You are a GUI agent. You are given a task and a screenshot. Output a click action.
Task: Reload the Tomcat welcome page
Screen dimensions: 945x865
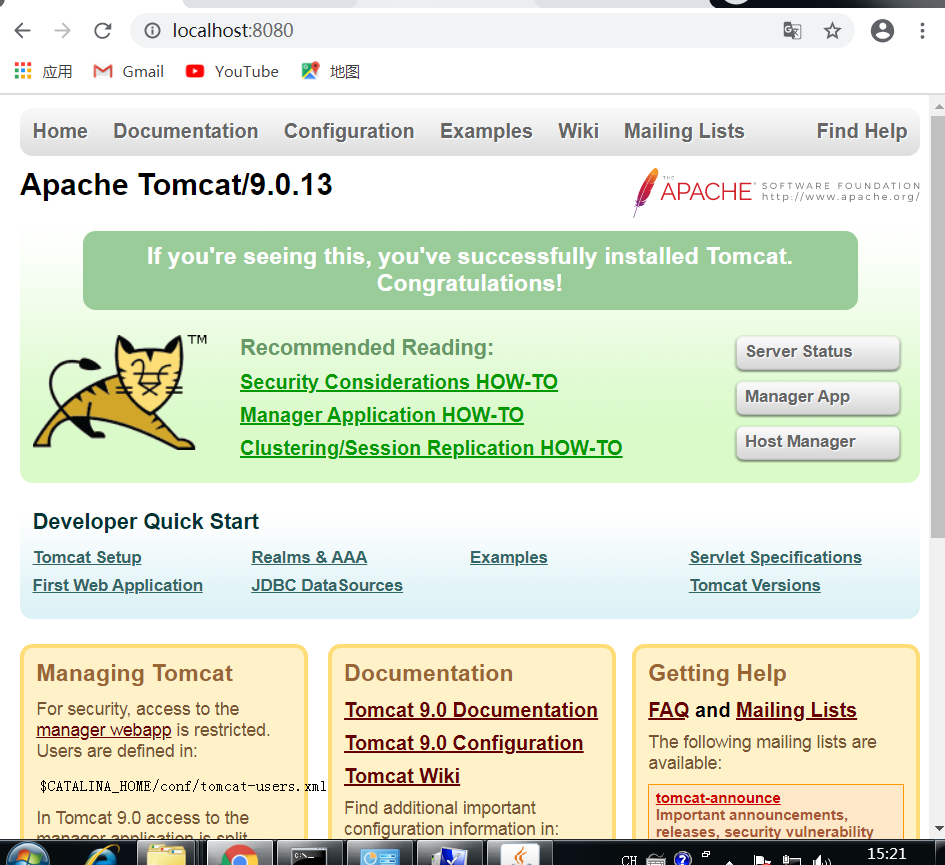(x=102, y=30)
